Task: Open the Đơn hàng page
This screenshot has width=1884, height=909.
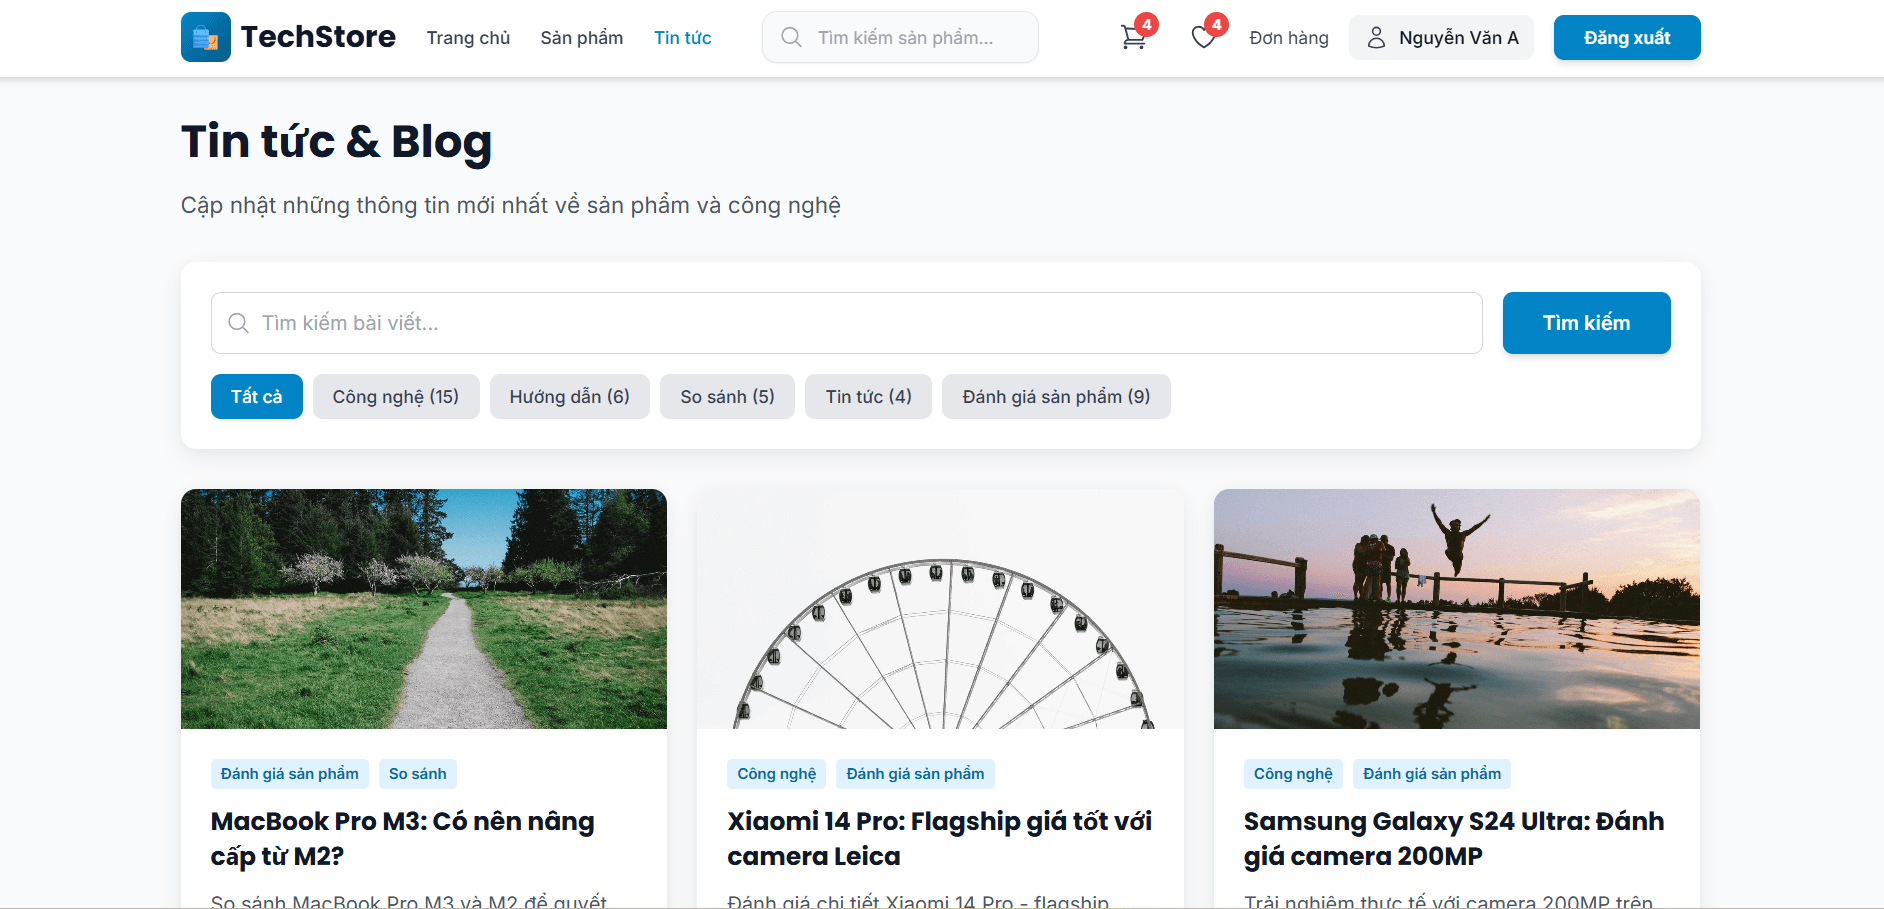Action: 1289,38
